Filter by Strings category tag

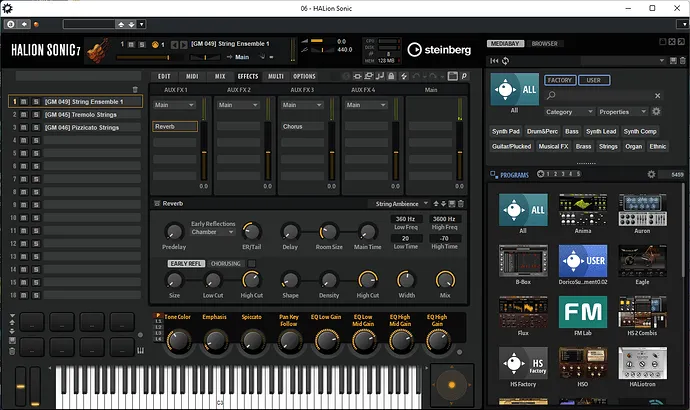tap(608, 146)
